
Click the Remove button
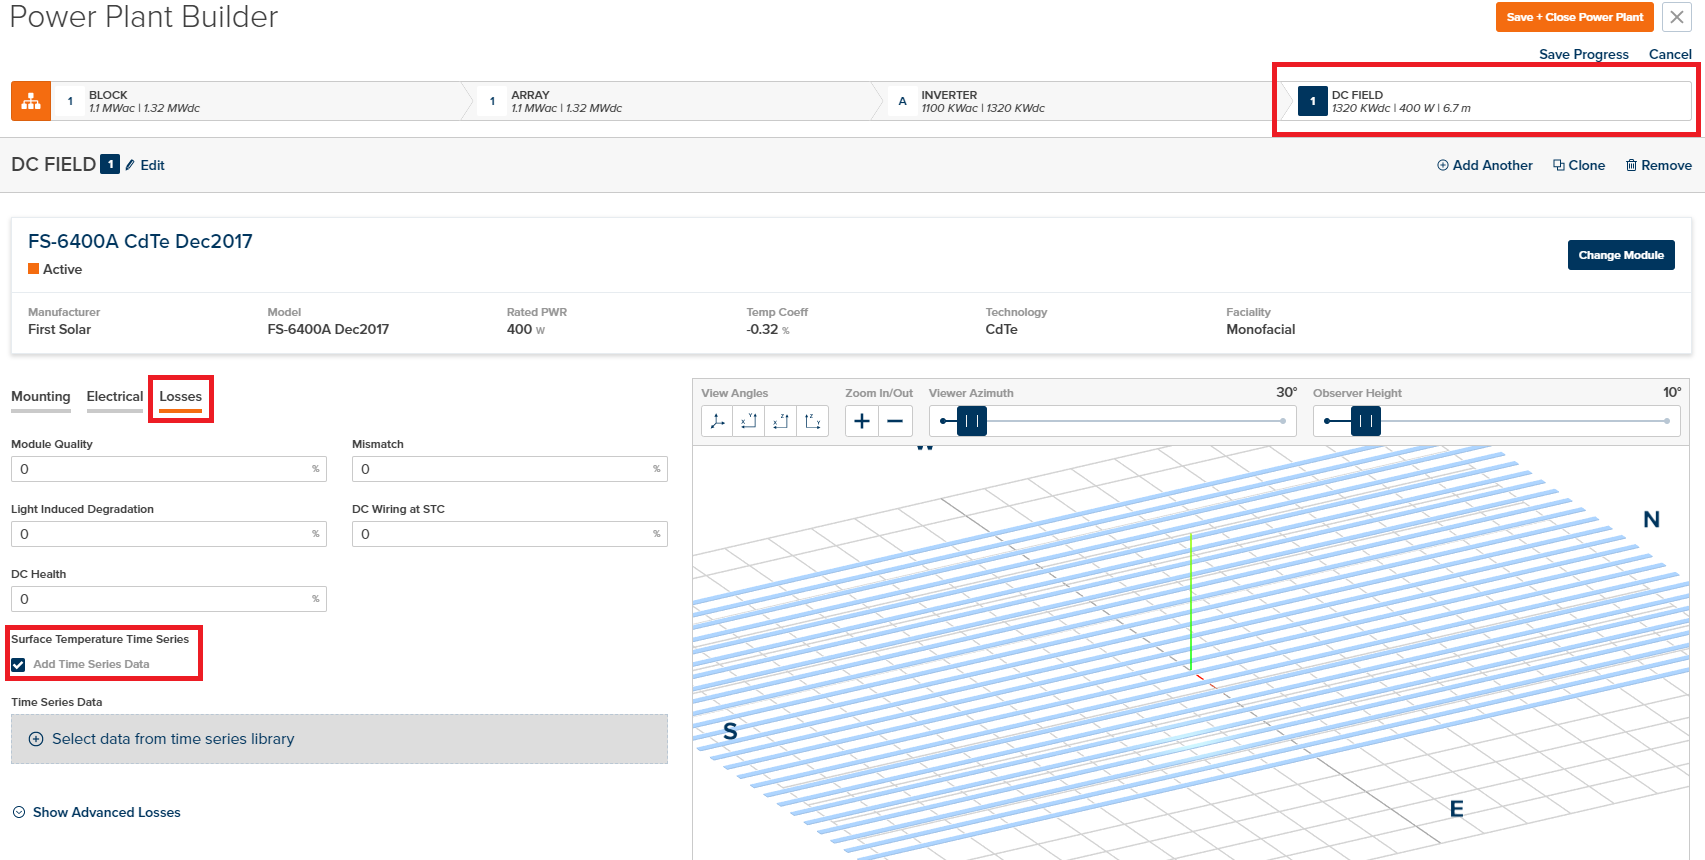click(1659, 165)
